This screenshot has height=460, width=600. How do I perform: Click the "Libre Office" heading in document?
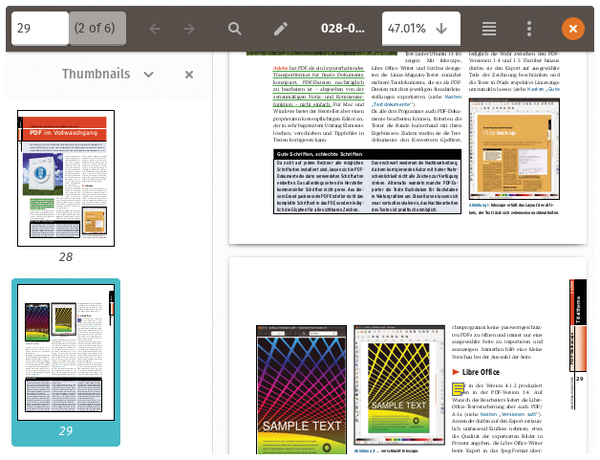481,372
